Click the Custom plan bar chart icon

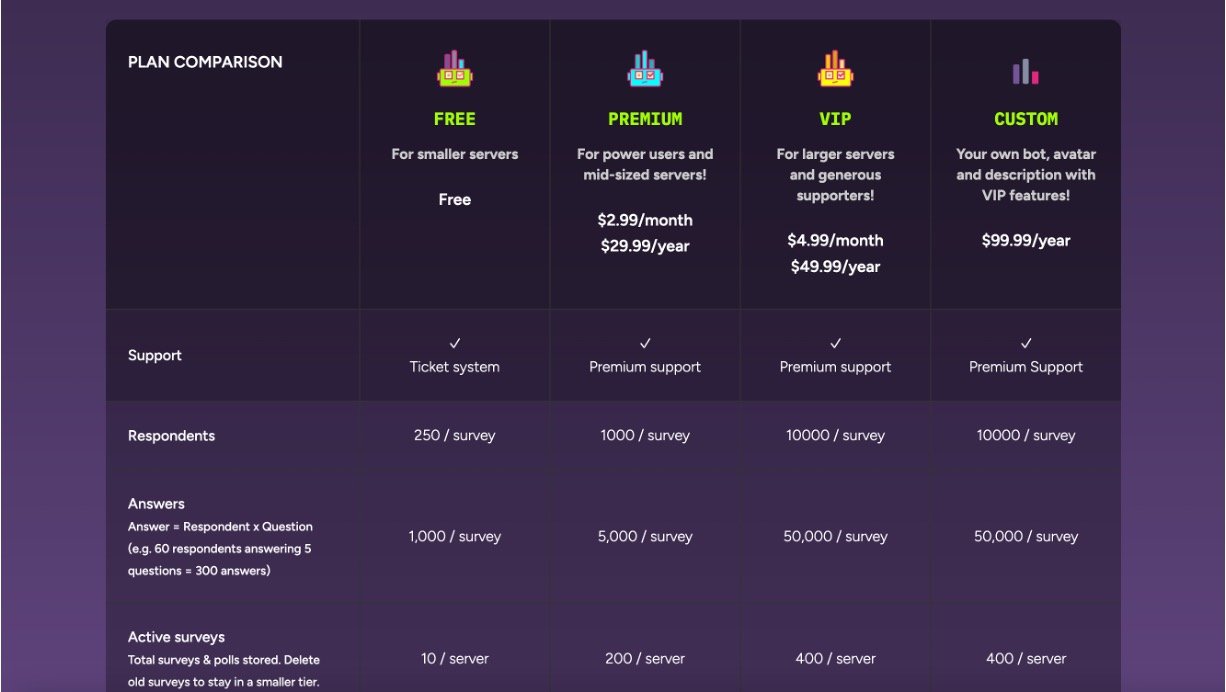click(1026, 71)
